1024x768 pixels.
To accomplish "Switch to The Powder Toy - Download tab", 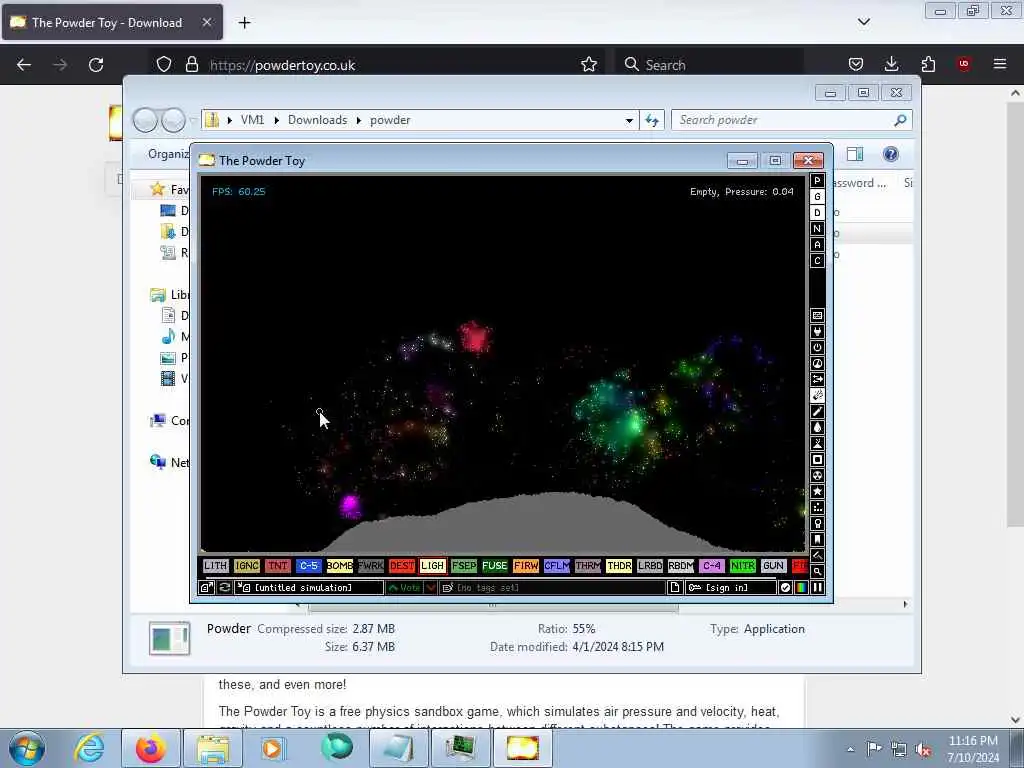I will 112,22.
